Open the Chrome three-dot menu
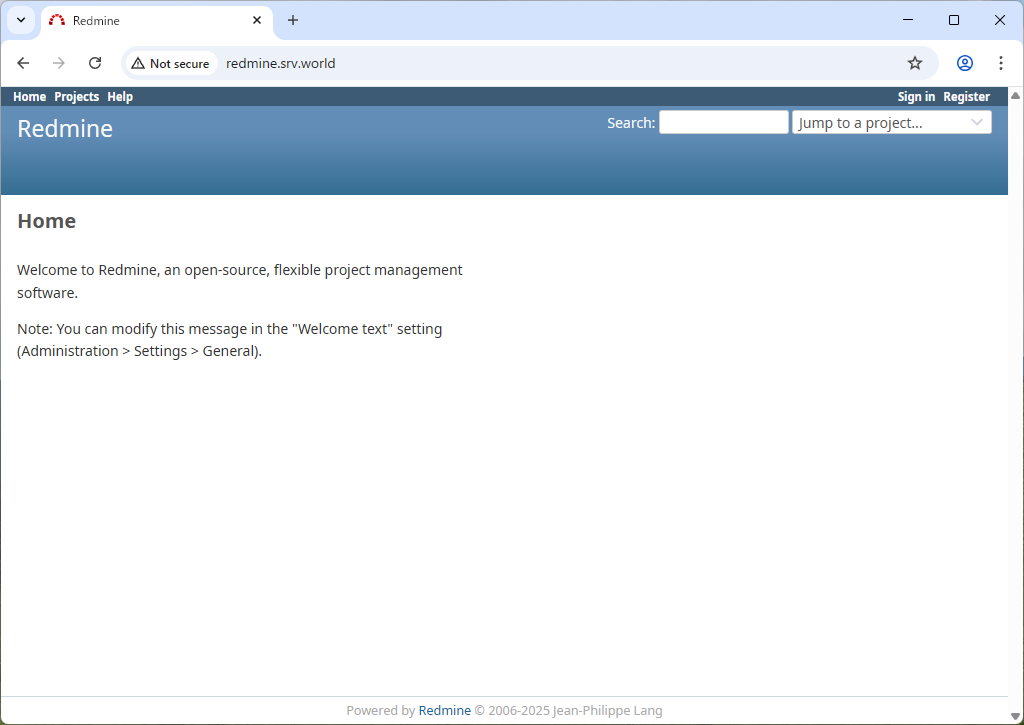This screenshot has height=725, width=1024. point(1000,63)
